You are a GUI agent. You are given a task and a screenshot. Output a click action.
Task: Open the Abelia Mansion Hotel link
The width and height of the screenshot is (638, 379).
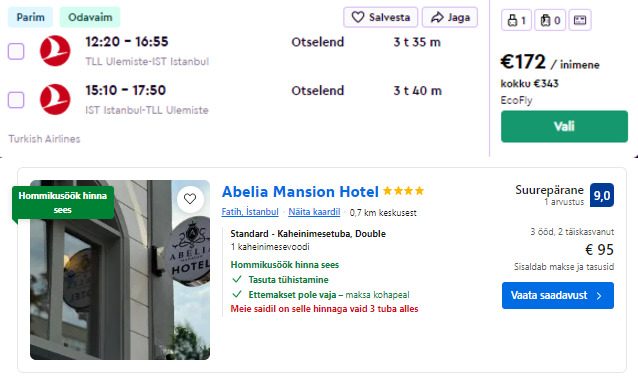click(x=300, y=191)
